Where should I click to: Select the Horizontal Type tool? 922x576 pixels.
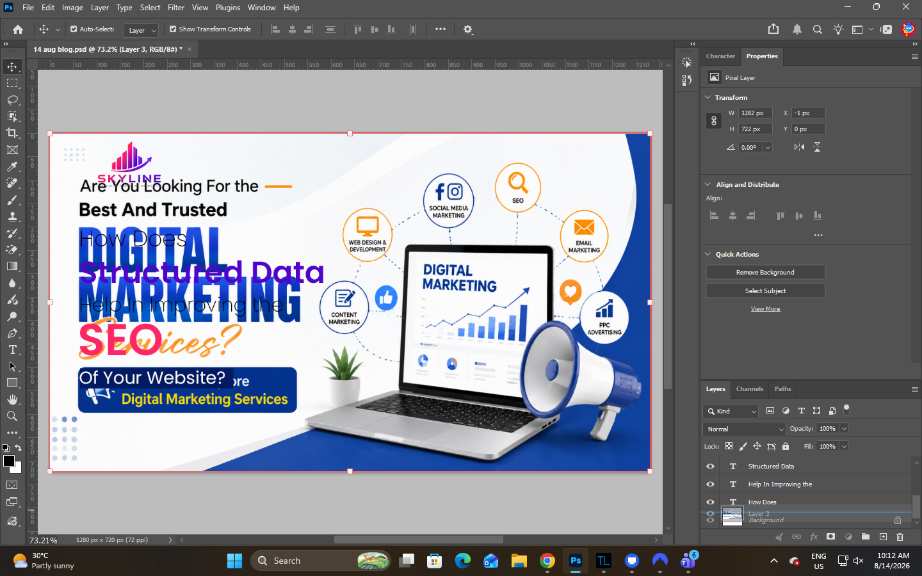point(12,350)
